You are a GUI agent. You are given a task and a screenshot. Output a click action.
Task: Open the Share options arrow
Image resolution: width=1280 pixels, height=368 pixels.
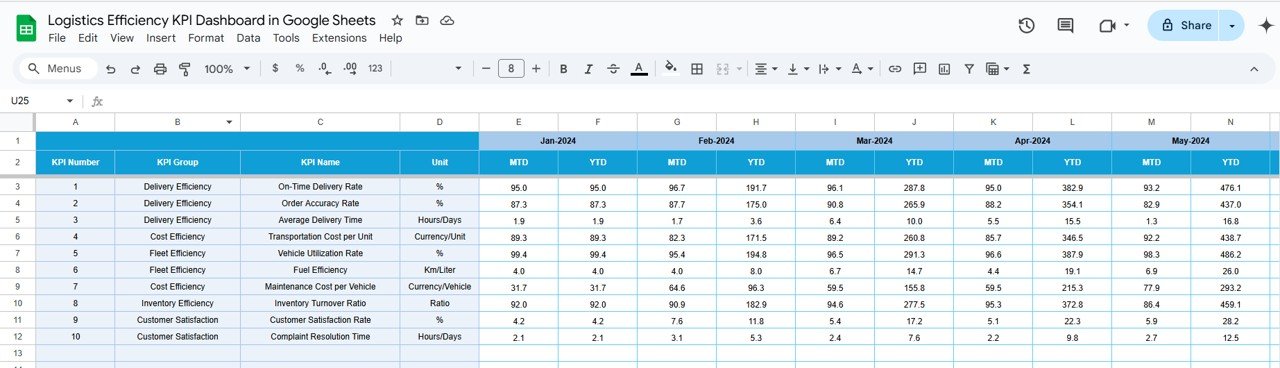[1232, 26]
